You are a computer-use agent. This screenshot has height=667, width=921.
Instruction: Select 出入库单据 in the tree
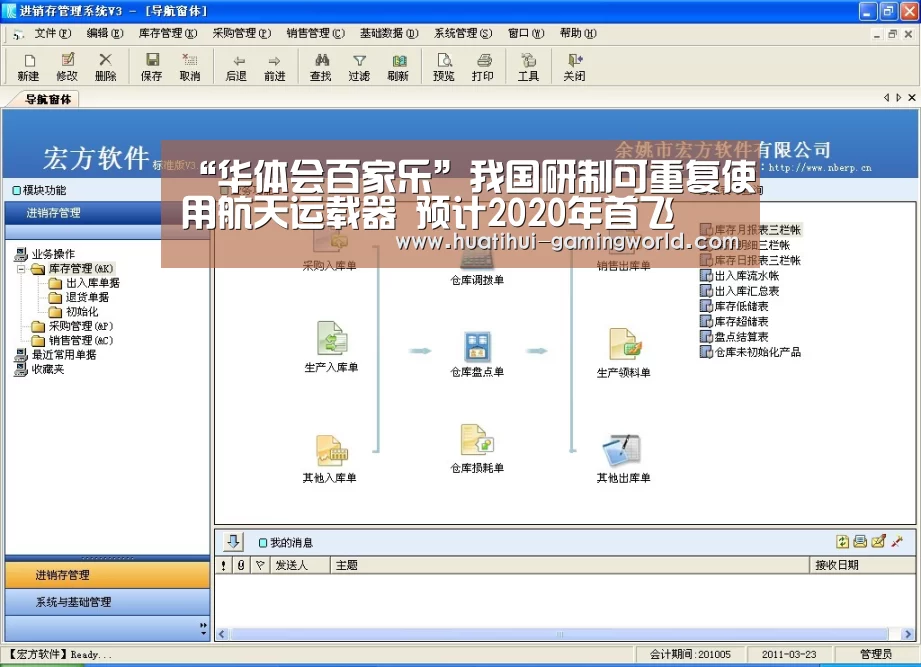click(93, 283)
